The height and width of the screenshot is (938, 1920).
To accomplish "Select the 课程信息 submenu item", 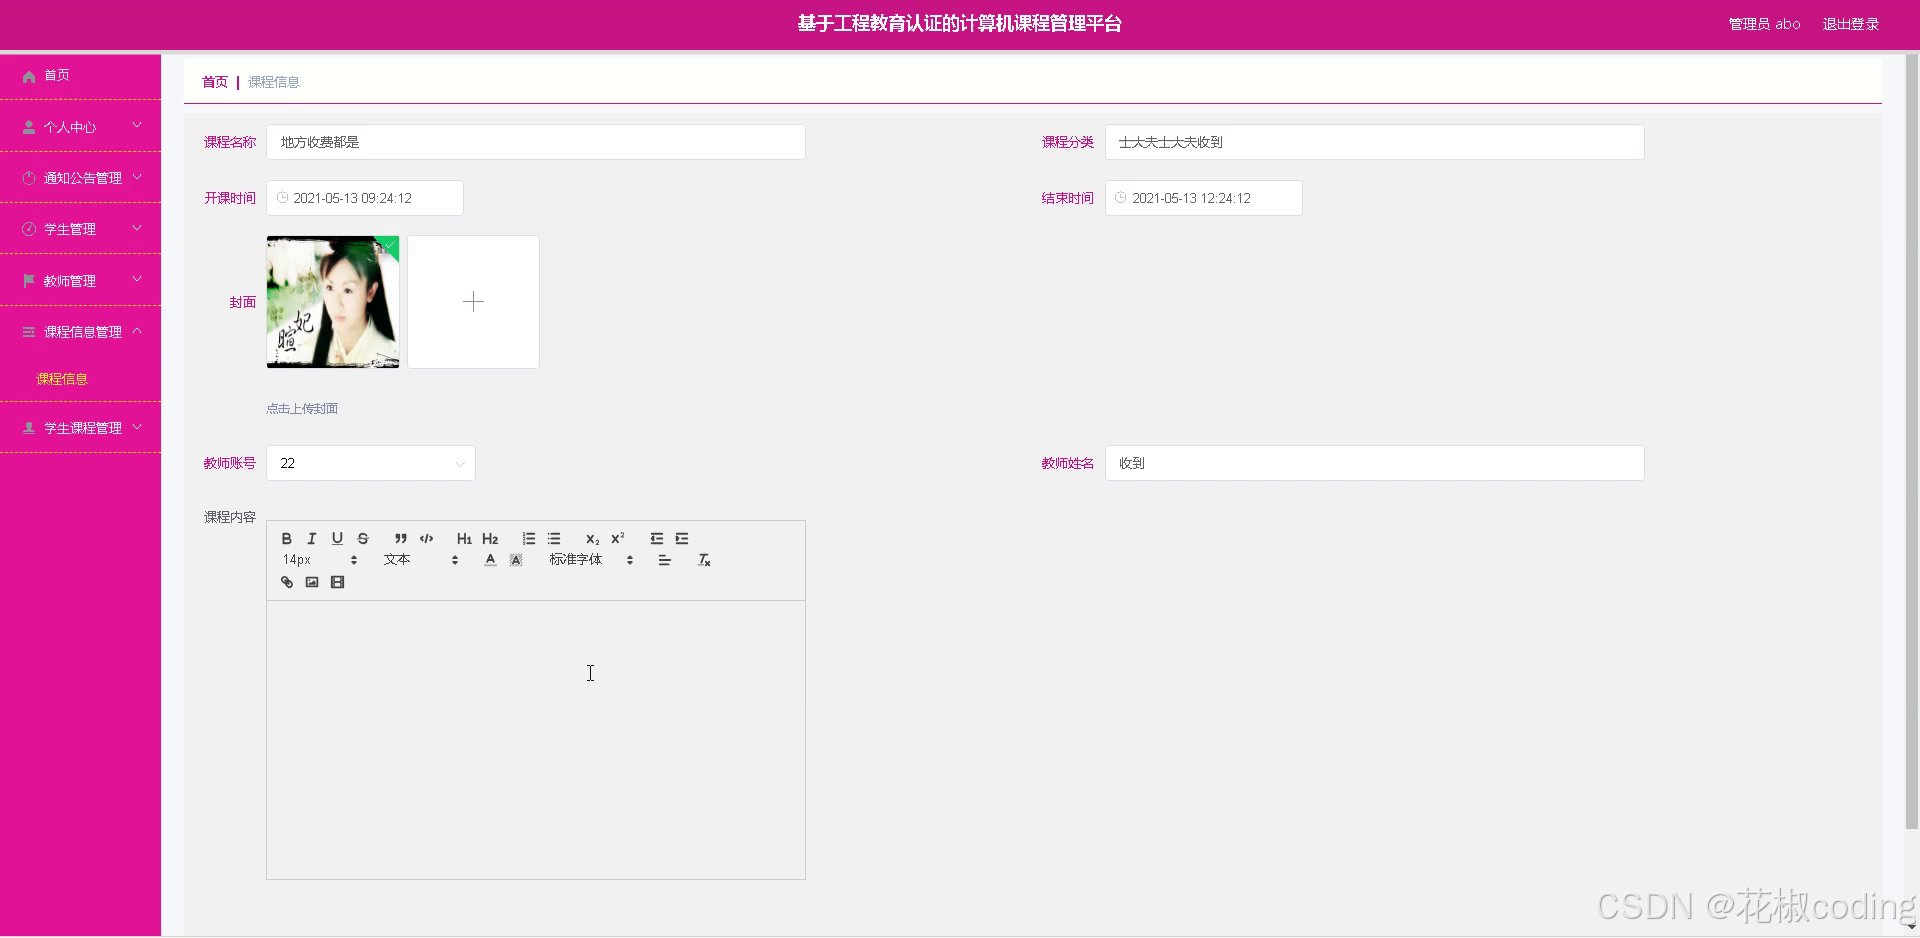I will pyautogui.click(x=62, y=379).
